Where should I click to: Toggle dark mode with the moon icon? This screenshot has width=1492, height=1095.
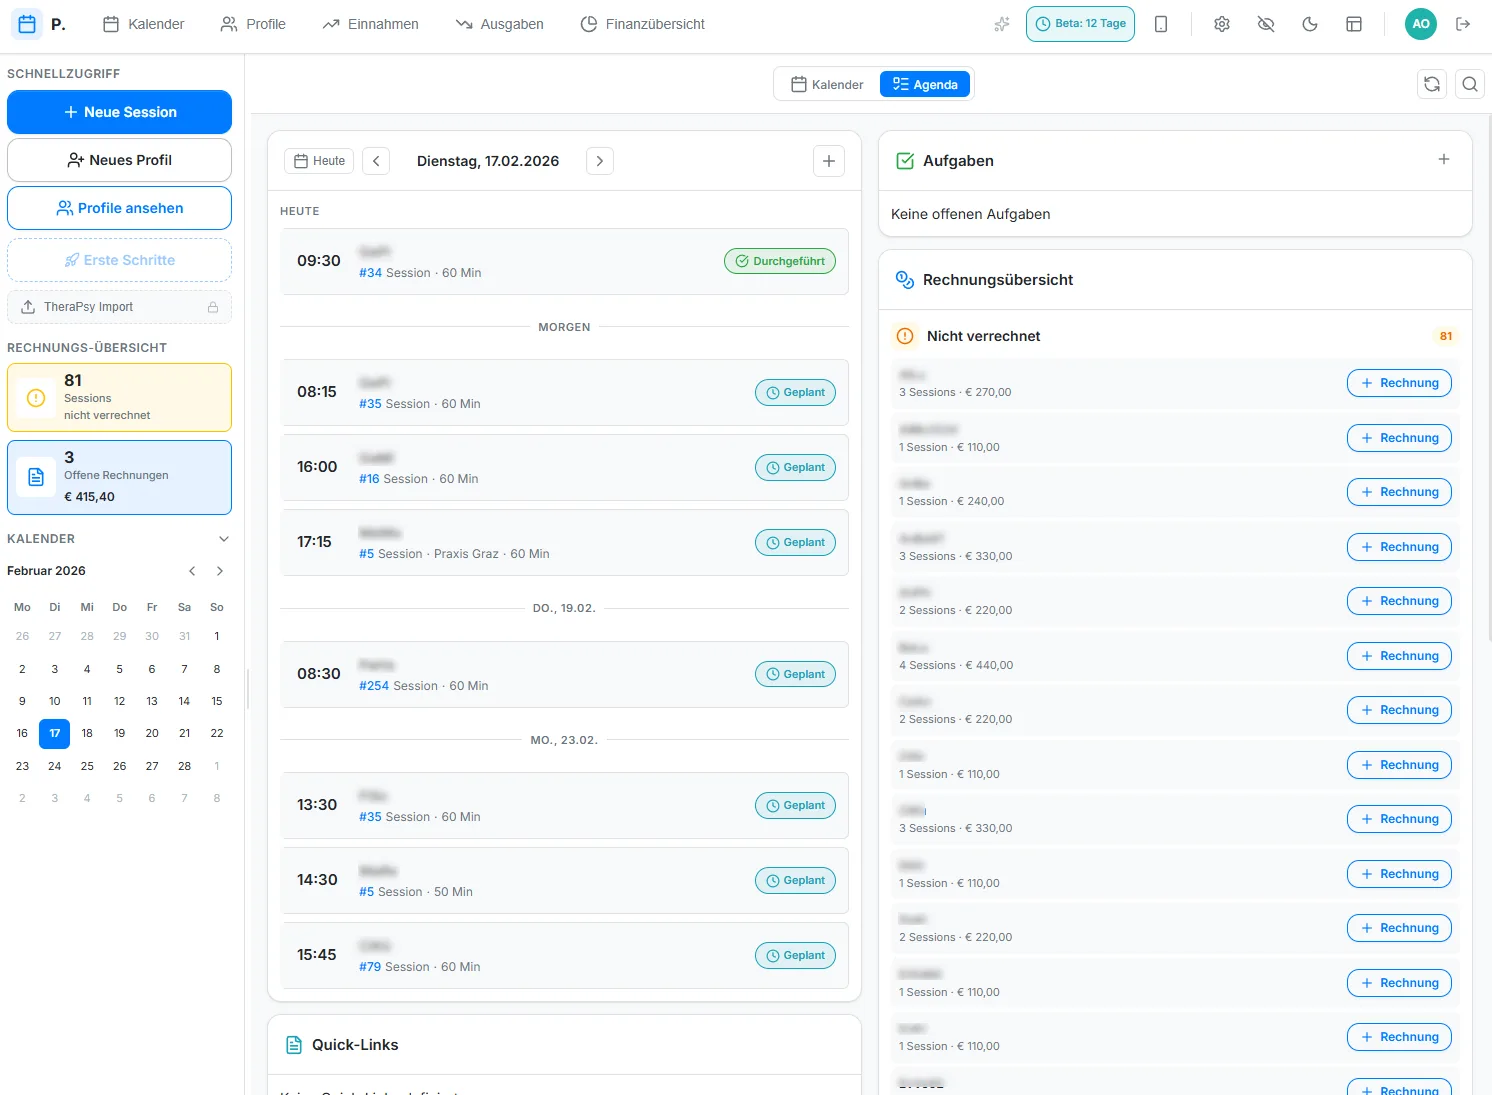(x=1309, y=24)
